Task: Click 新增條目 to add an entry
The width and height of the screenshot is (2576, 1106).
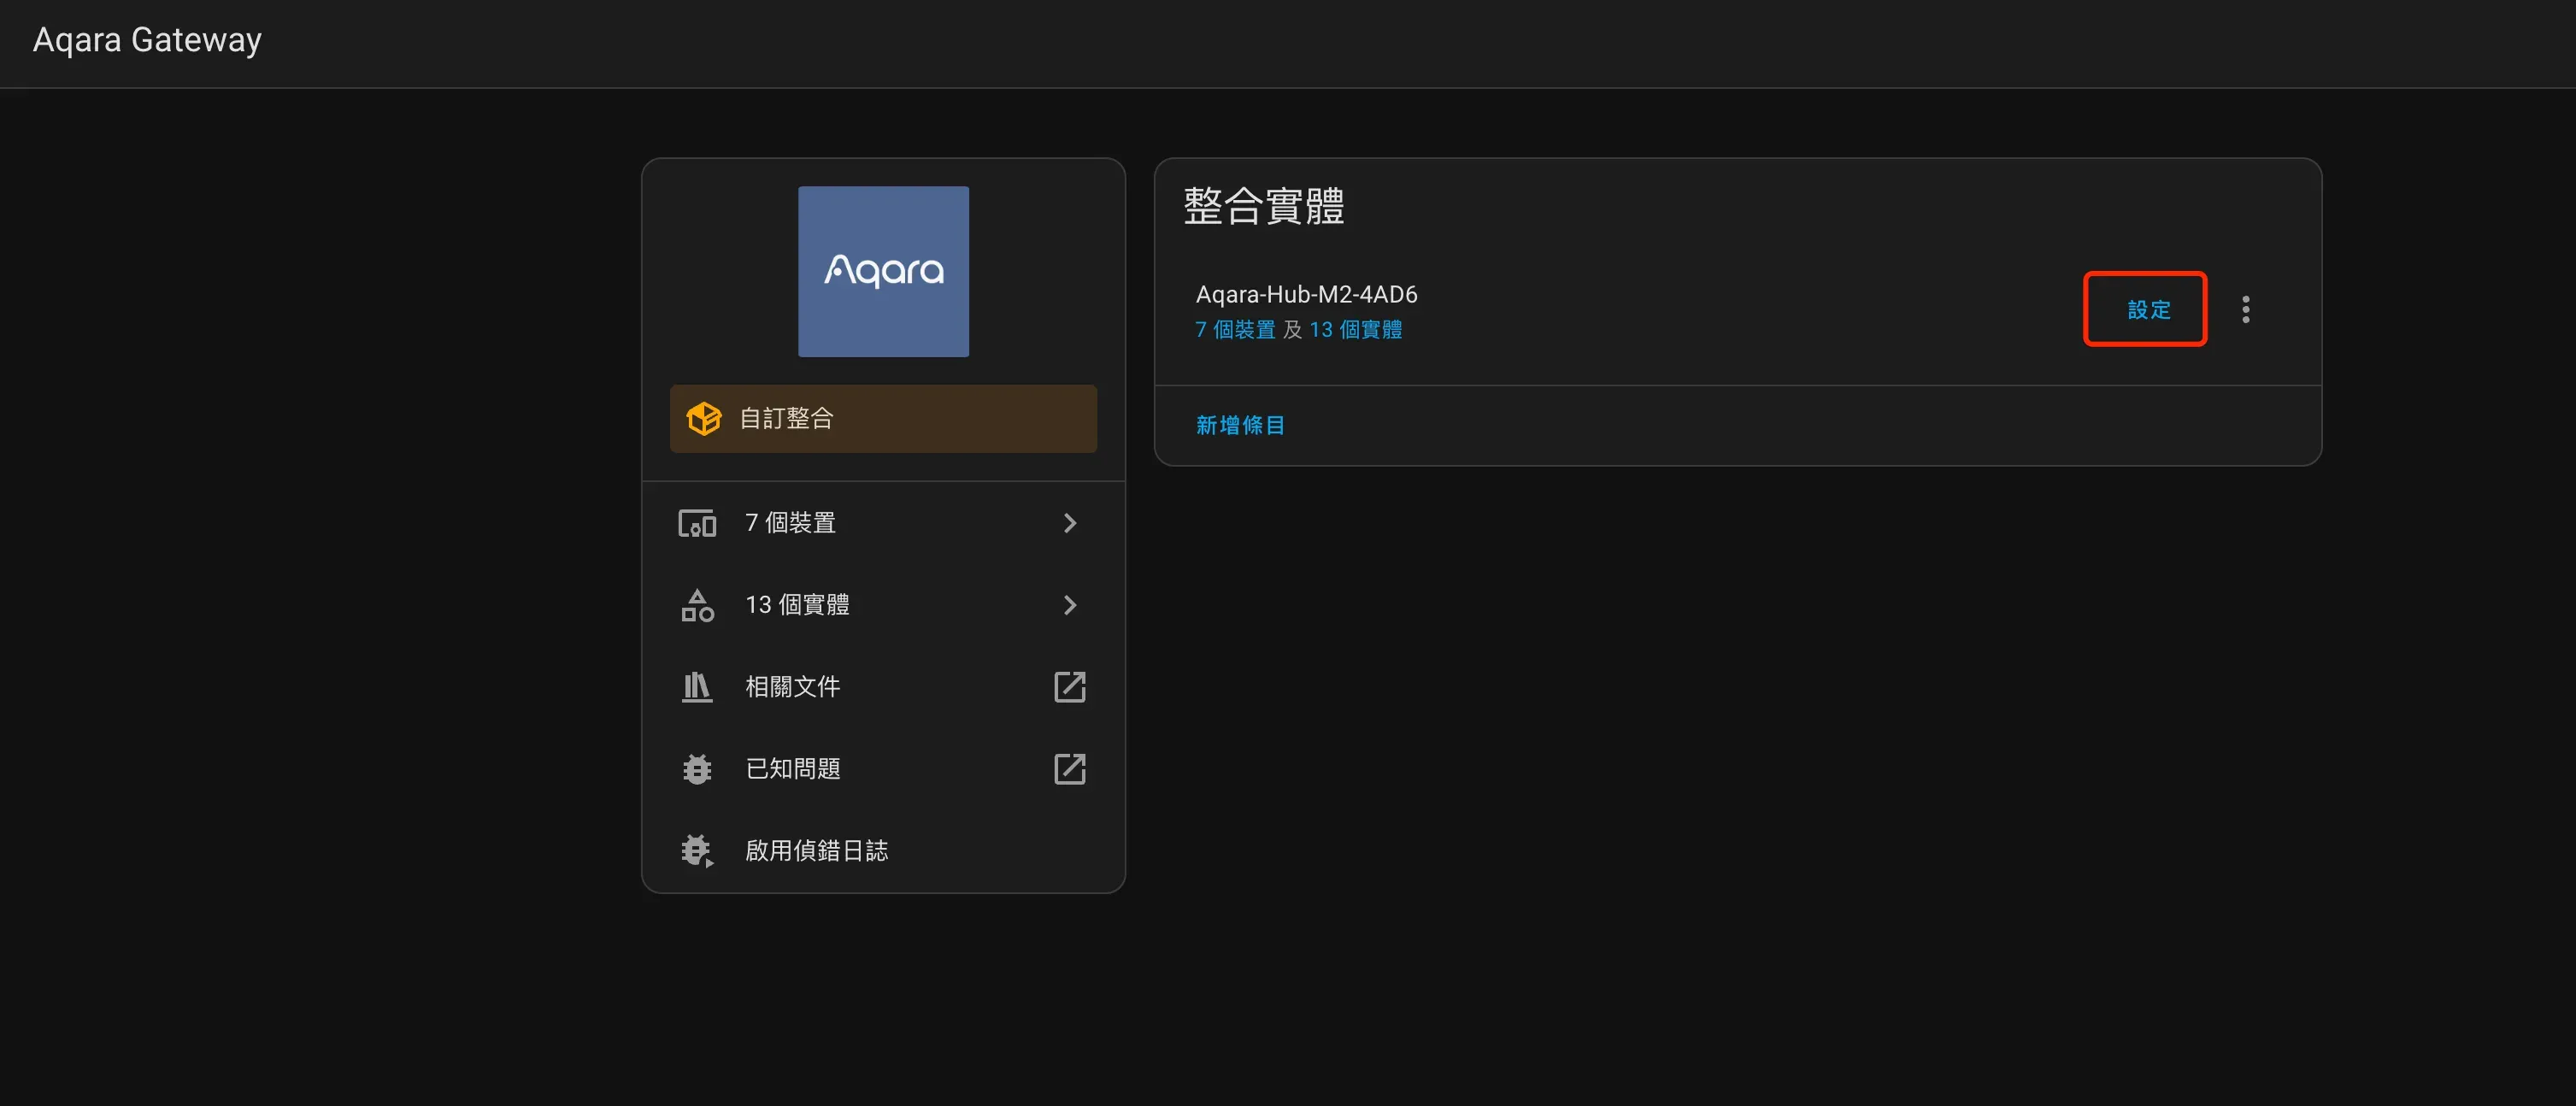Action: [x=1240, y=426]
